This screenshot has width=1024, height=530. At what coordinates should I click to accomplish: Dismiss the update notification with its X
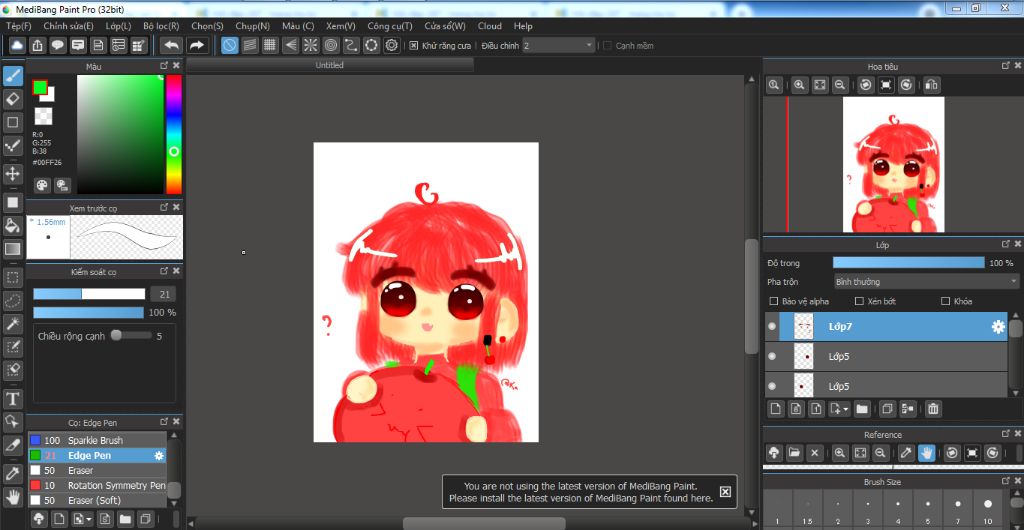[725, 491]
